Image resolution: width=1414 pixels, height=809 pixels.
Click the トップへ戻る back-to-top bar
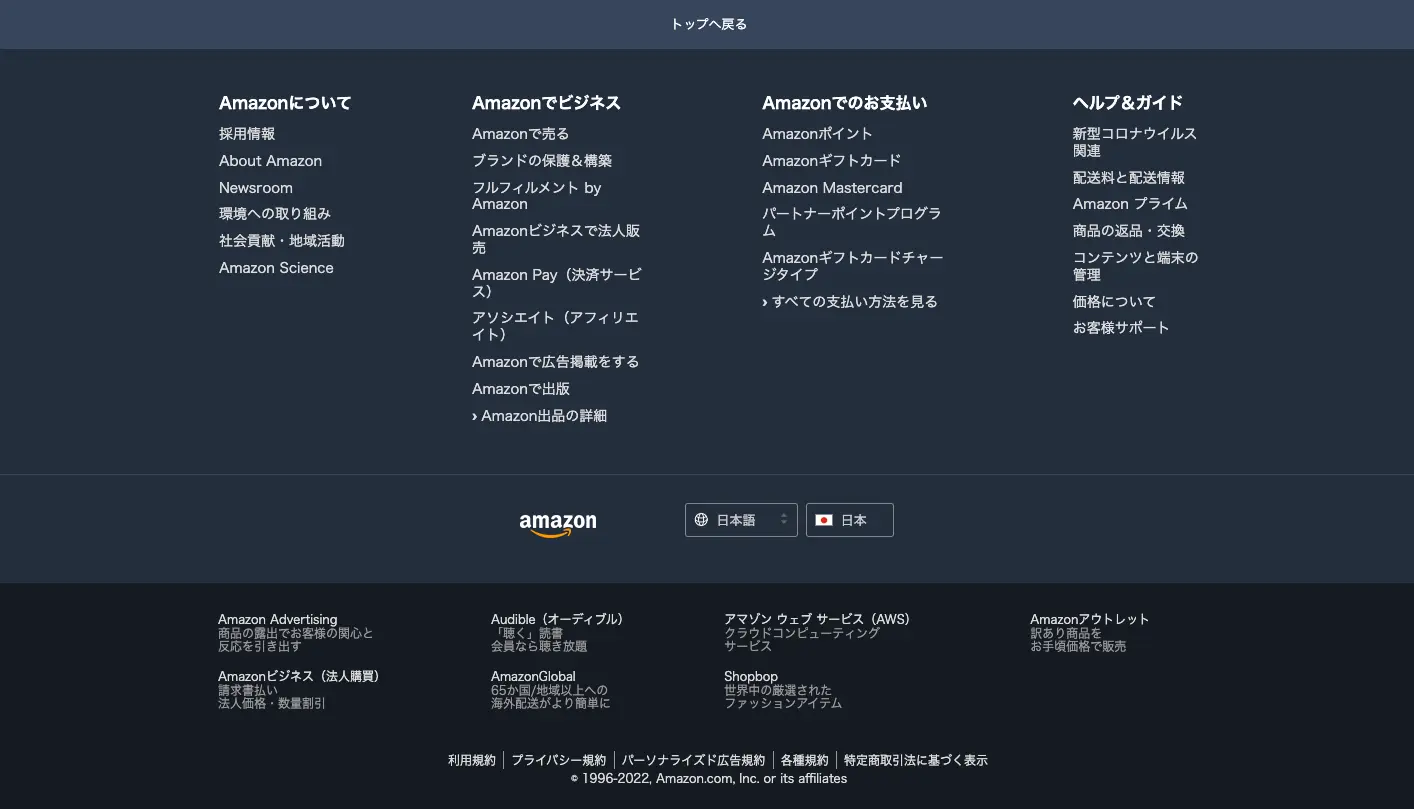click(707, 24)
